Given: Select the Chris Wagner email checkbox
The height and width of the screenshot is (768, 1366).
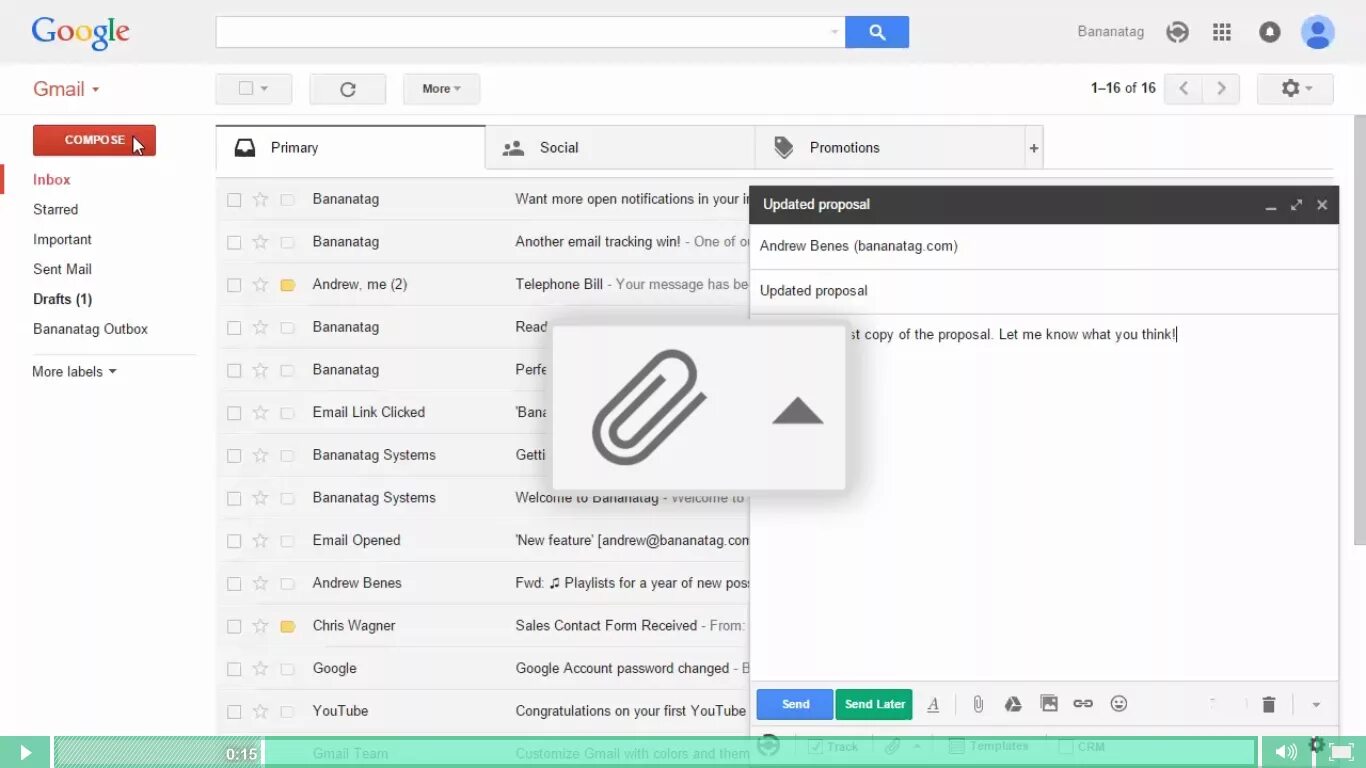Looking at the screenshot, I should pyautogui.click(x=234, y=626).
